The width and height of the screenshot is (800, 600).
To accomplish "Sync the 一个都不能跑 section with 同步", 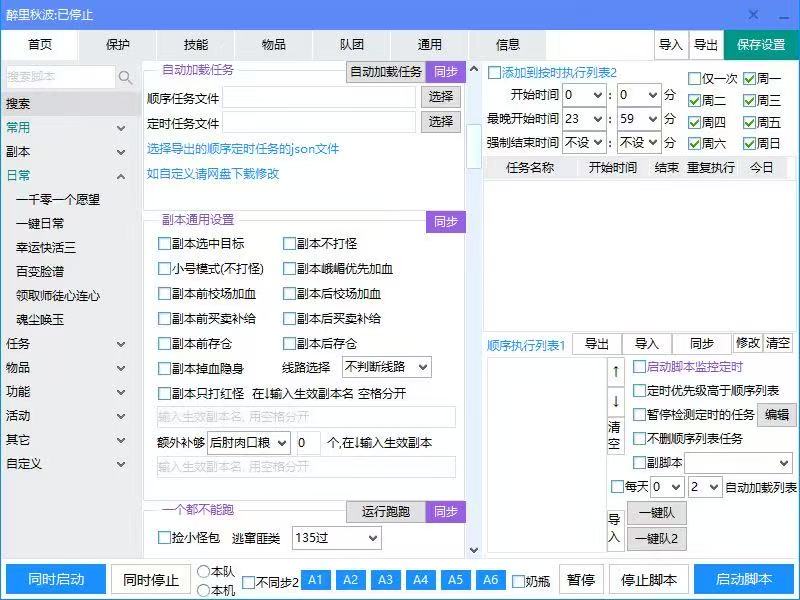I will coord(445,512).
